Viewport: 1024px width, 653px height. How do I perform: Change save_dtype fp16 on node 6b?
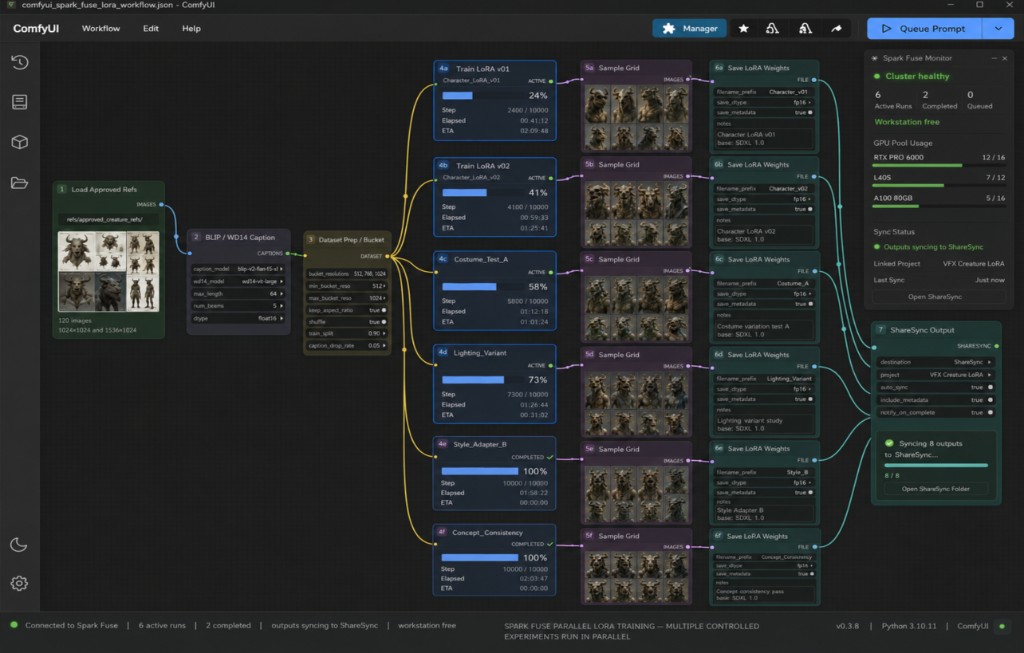[x=763, y=199]
